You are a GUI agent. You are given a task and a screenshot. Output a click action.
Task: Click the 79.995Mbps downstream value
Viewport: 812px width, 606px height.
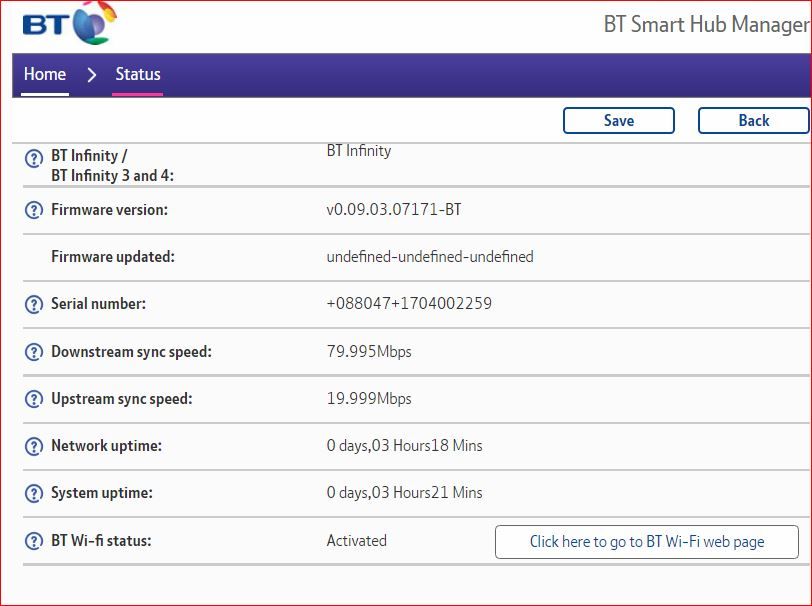369,351
